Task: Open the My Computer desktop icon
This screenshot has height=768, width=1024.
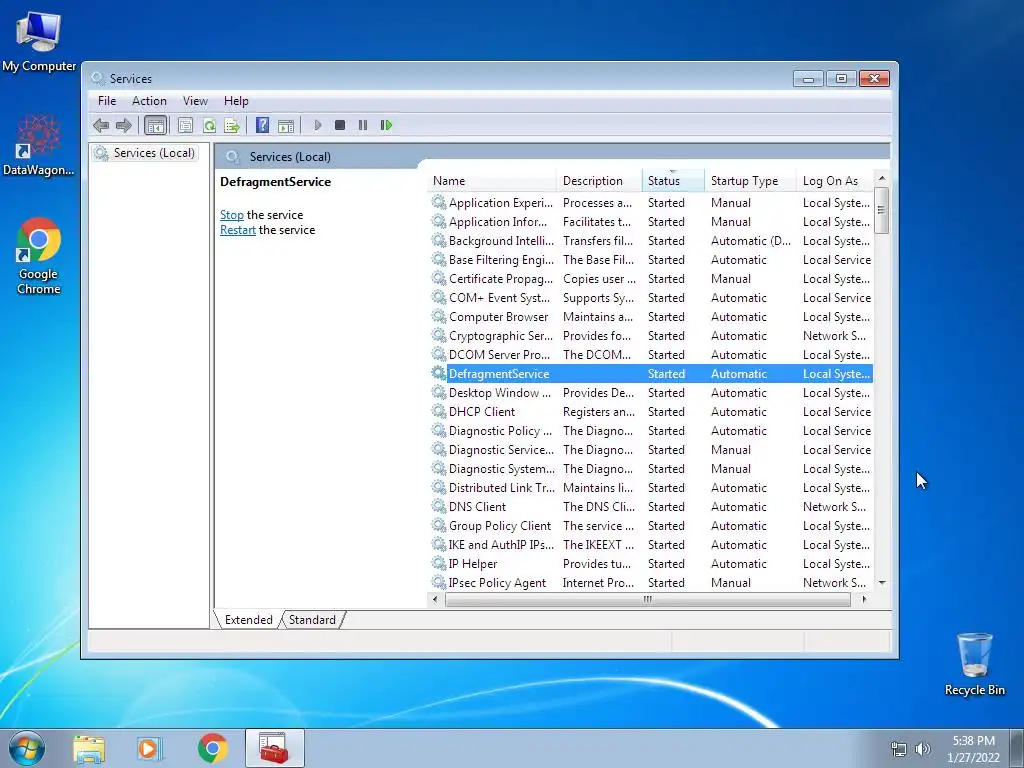Action: coord(39,40)
